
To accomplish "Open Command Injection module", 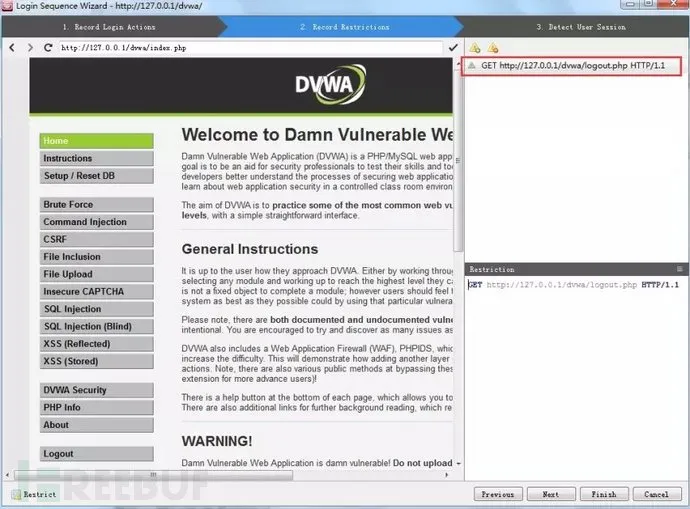I will coord(96,222).
